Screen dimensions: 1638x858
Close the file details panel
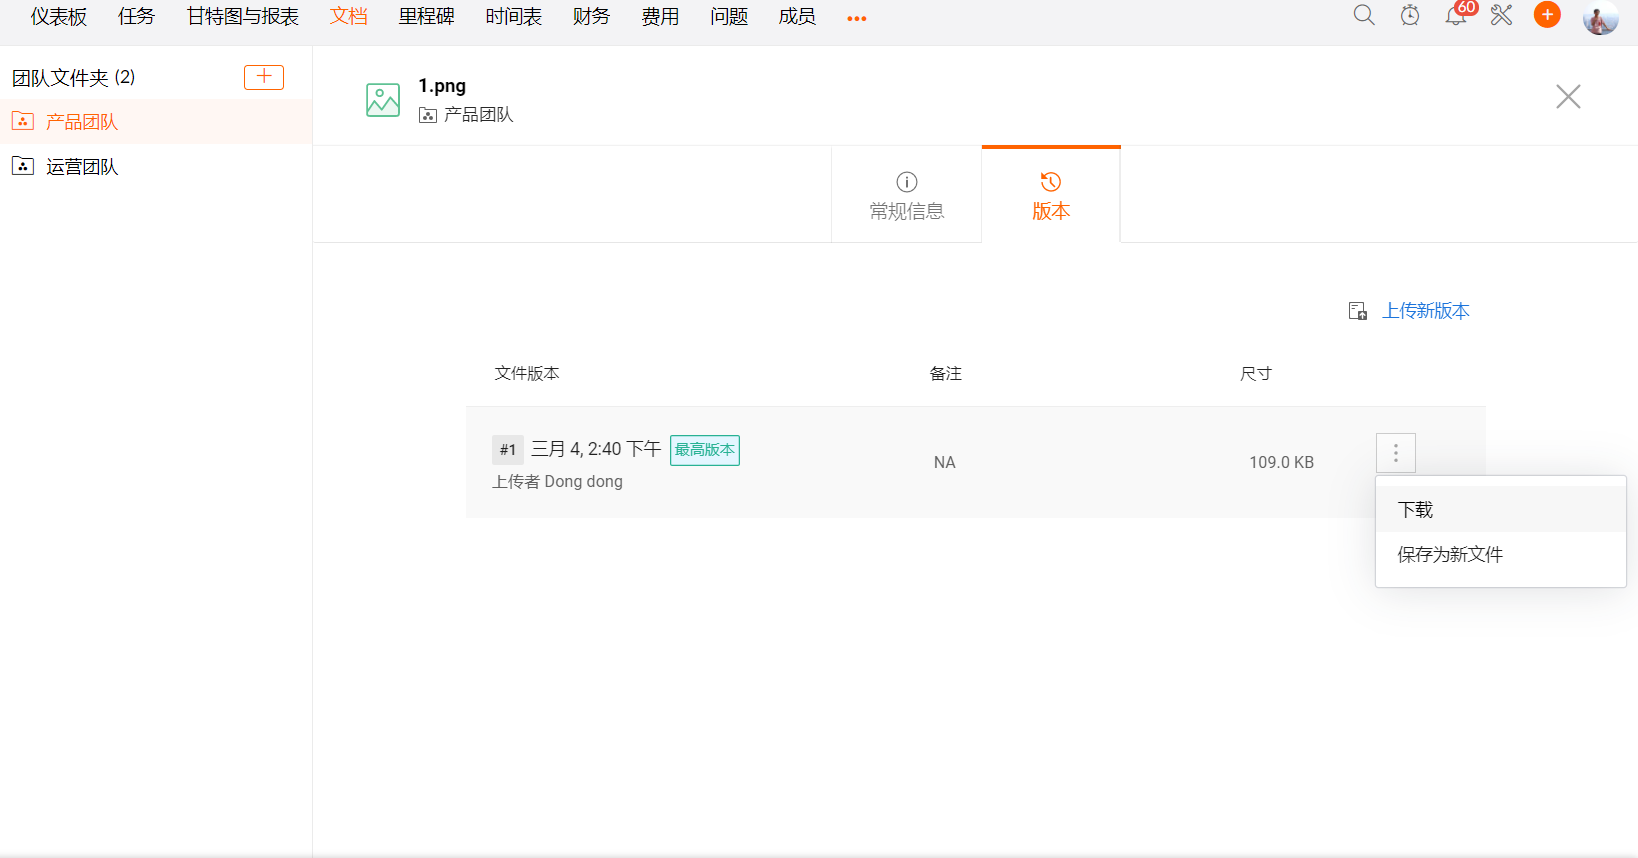click(1568, 96)
